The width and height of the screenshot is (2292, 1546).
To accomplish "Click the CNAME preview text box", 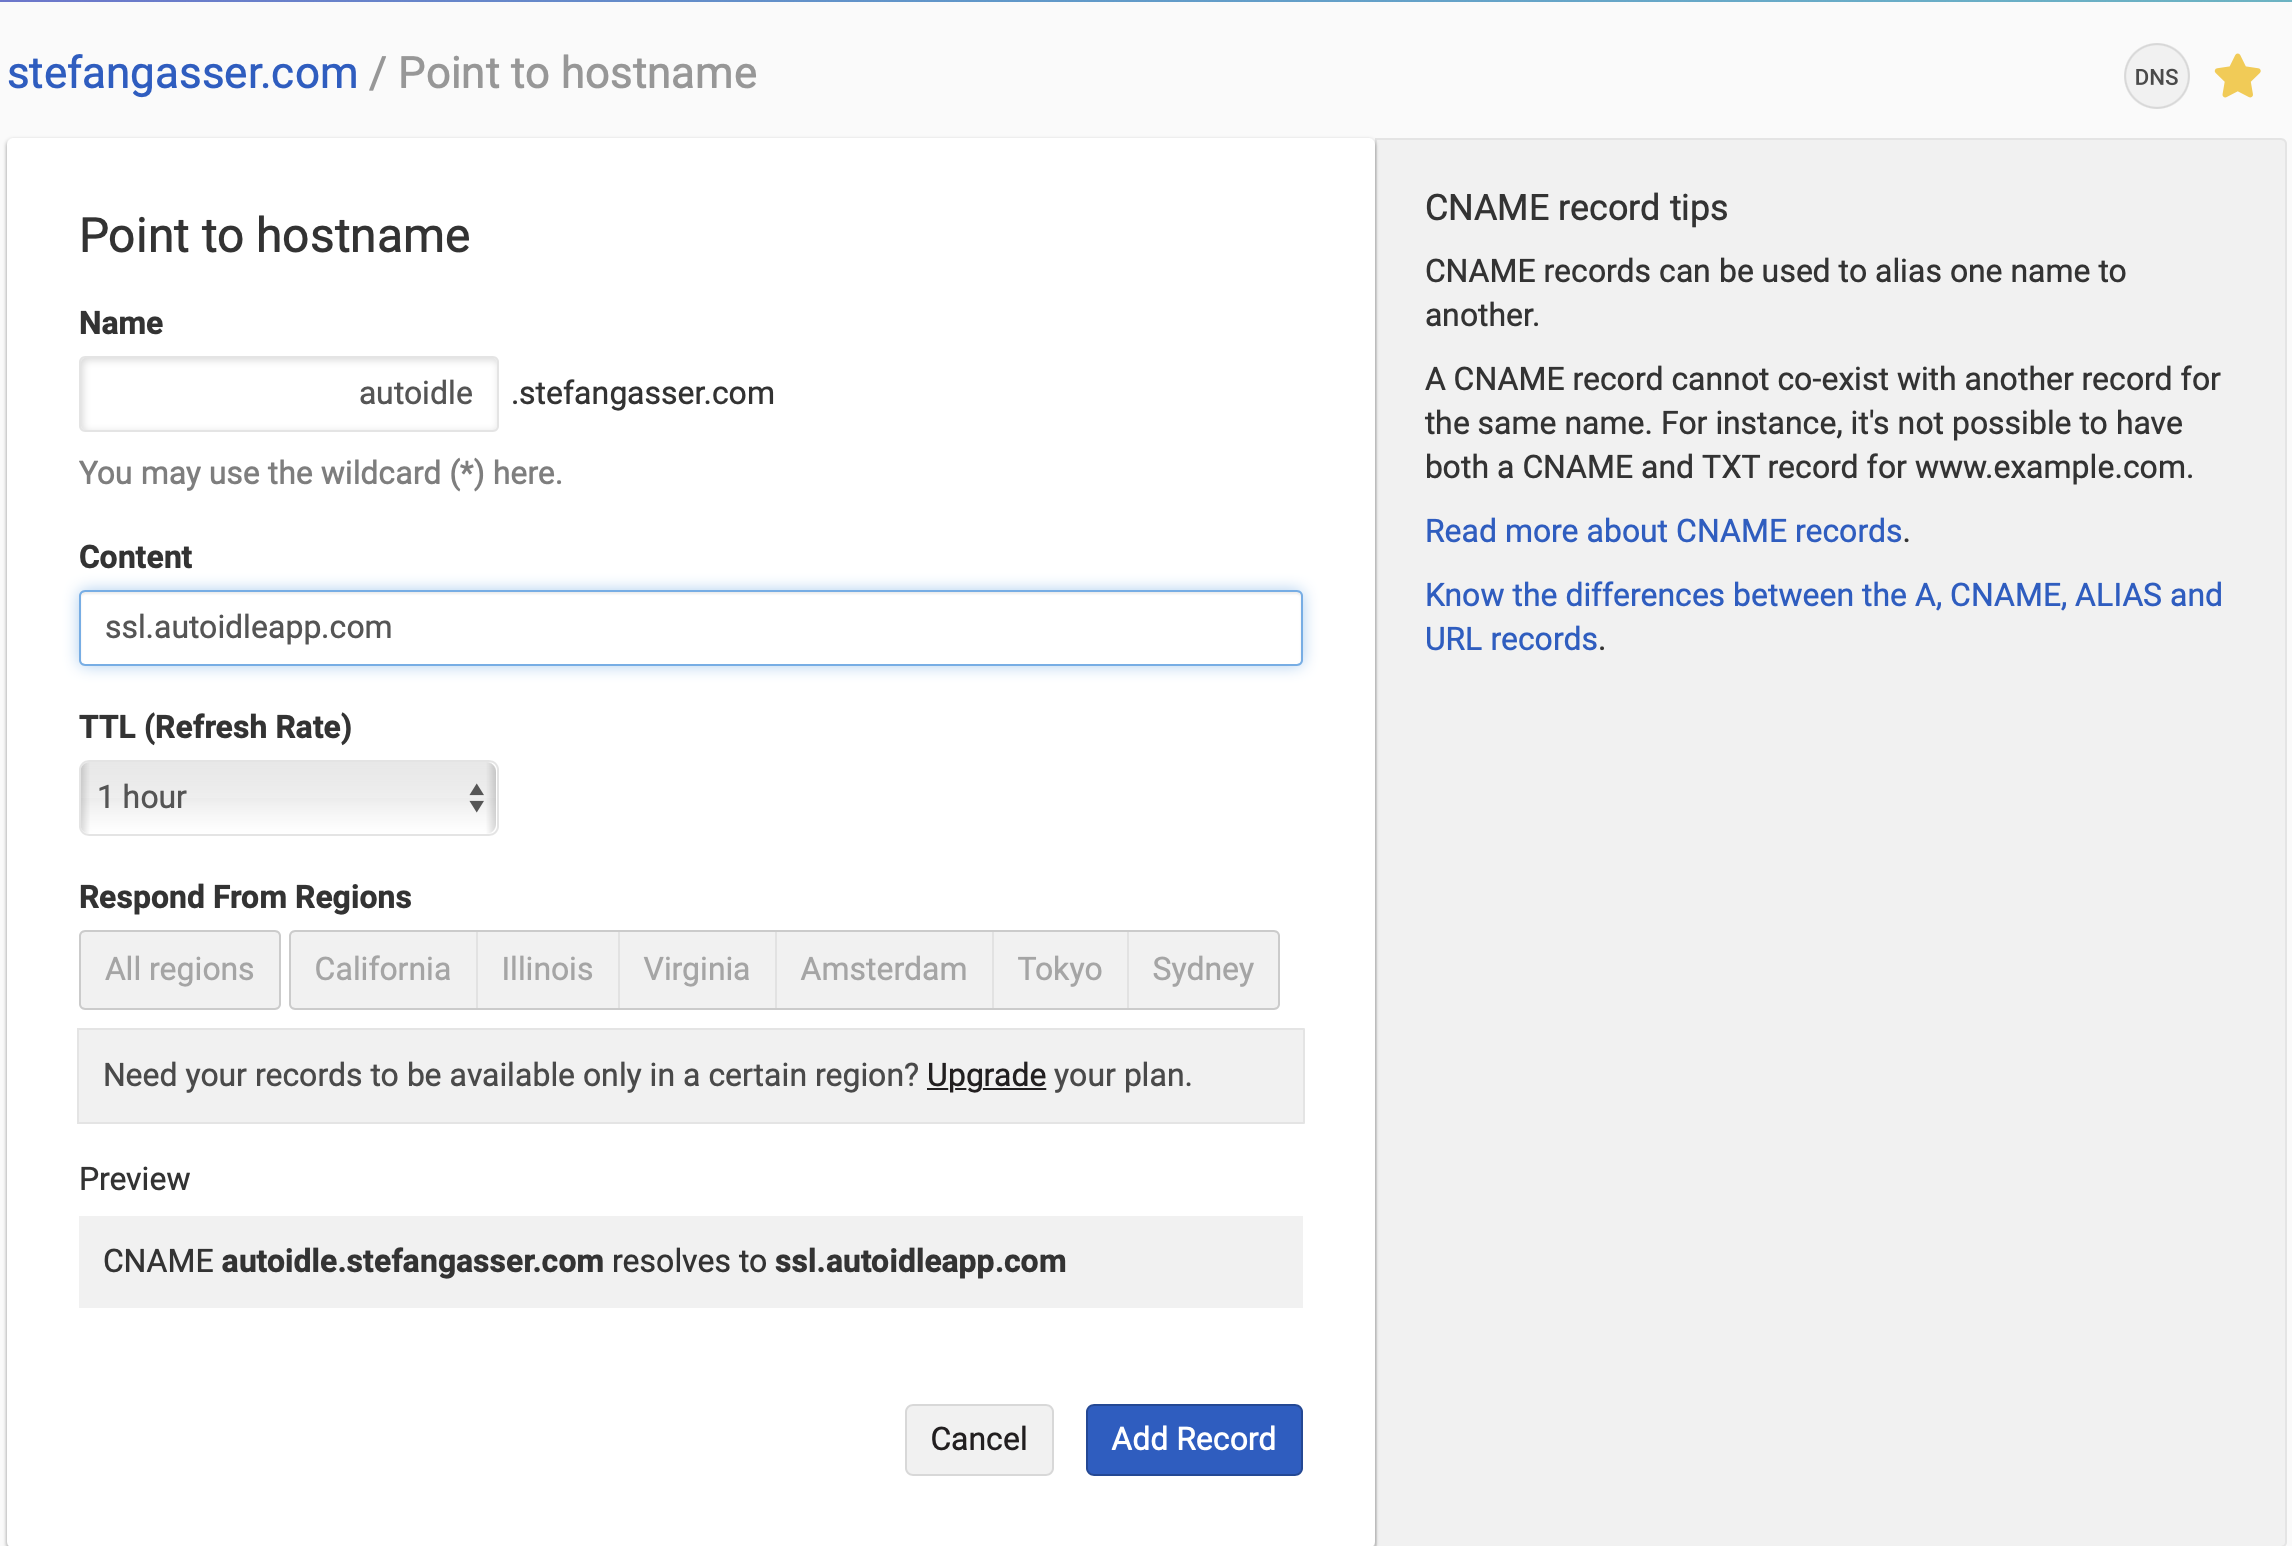I will point(690,1261).
